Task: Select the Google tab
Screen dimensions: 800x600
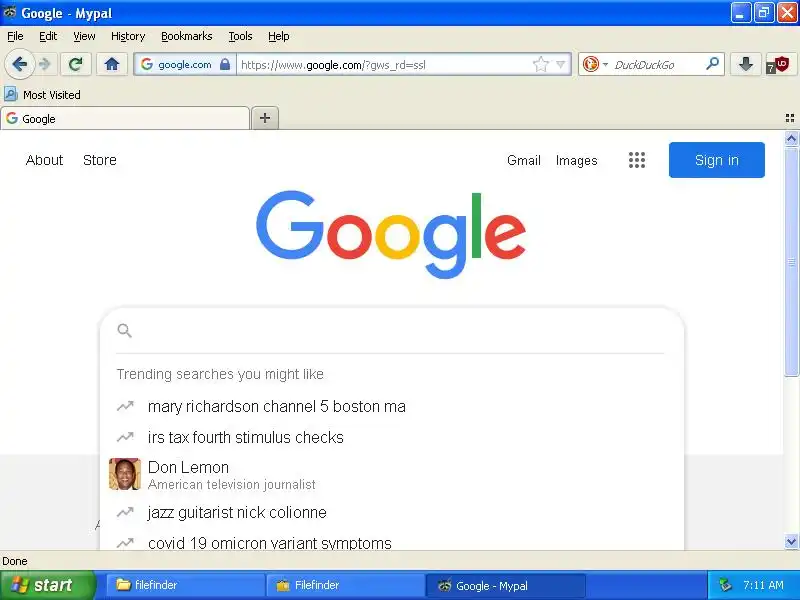Action: click(x=125, y=118)
